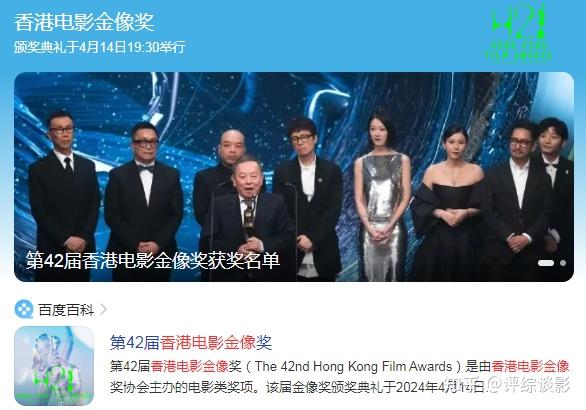Screen dimensions: 586x410
Task: Open the 百度百科 section label
Action: tap(66, 310)
